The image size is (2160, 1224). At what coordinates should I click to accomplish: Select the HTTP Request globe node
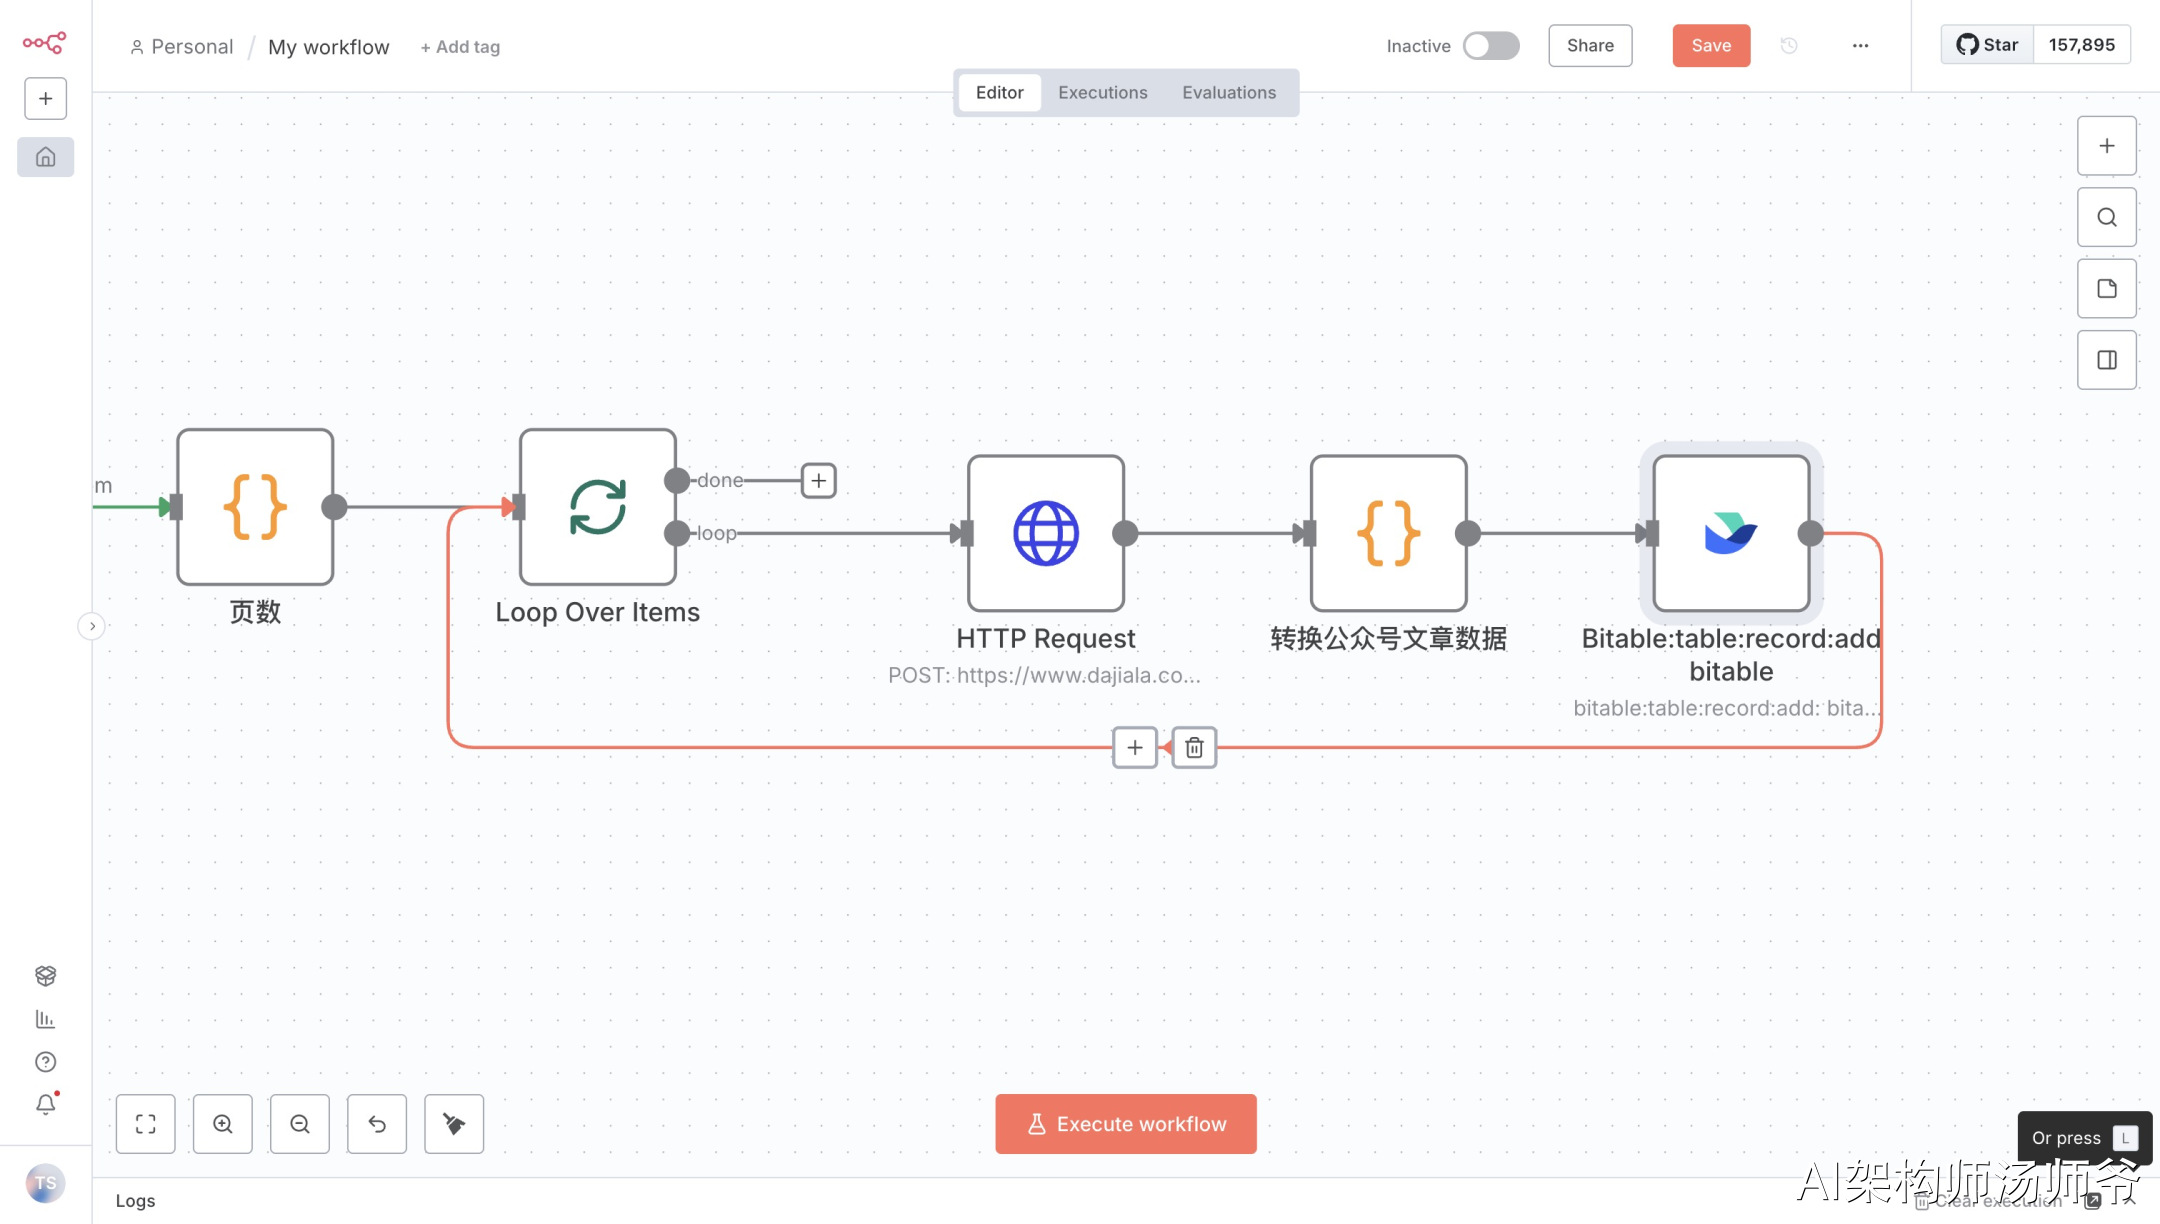pos(1046,533)
